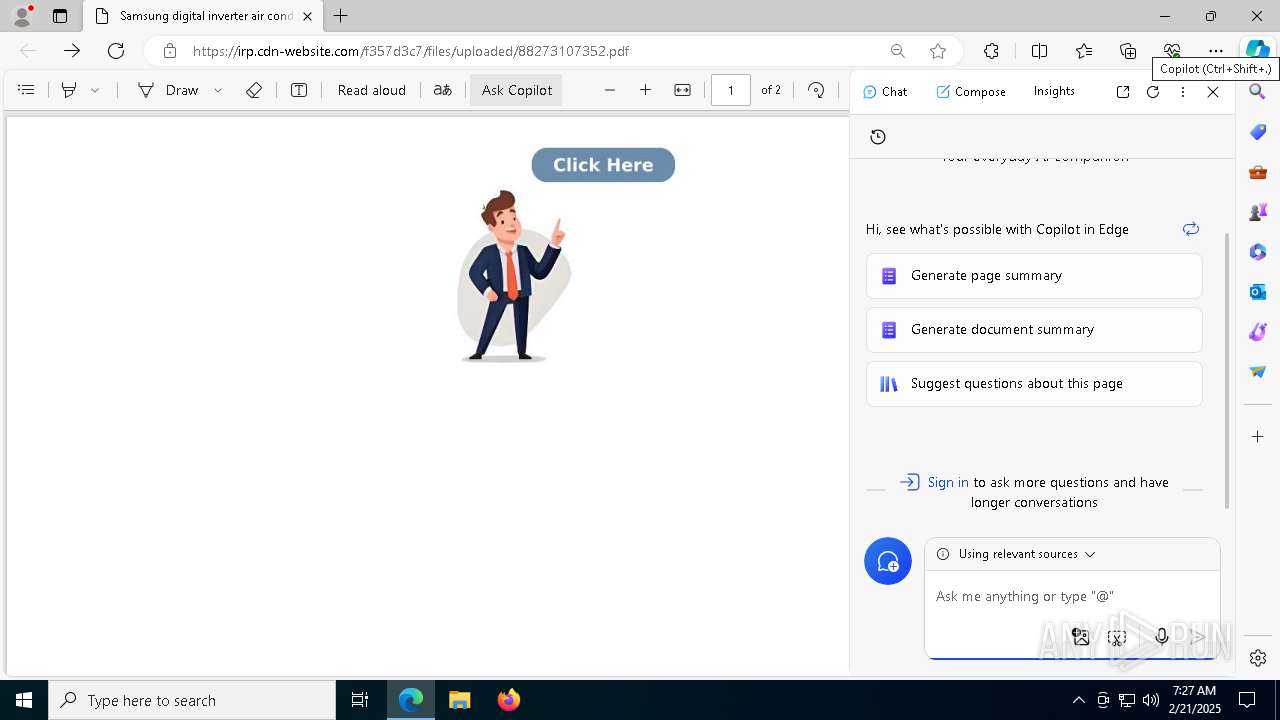Click Suggest questions about this page
This screenshot has width=1280, height=720.
click(1034, 384)
